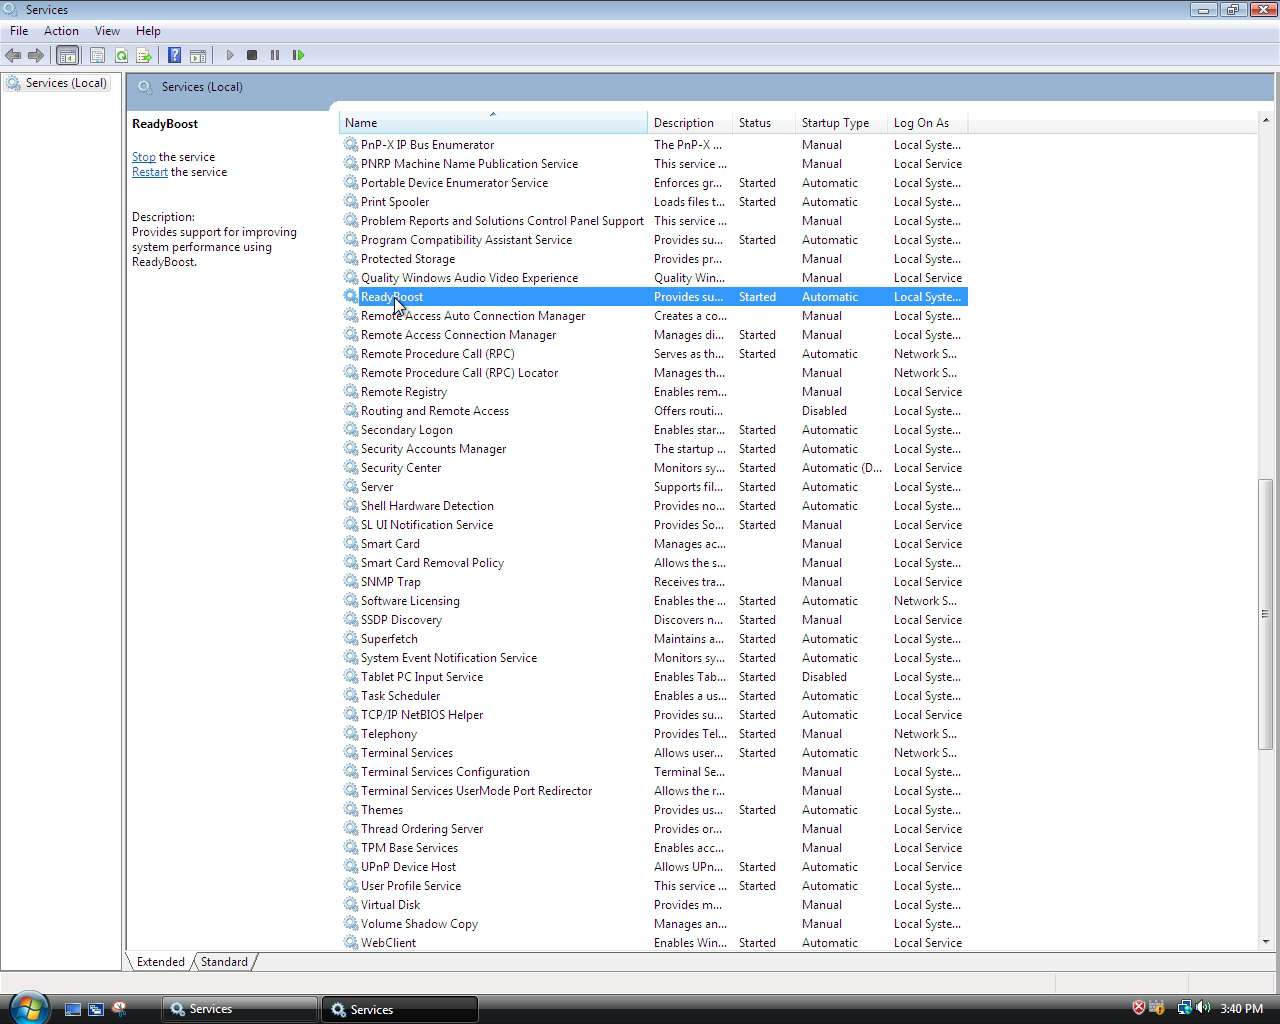Image resolution: width=1280 pixels, height=1024 pixels.
Task: Select the Remote Registry service row
Action: pyautogui.click(x=653, y=392)
